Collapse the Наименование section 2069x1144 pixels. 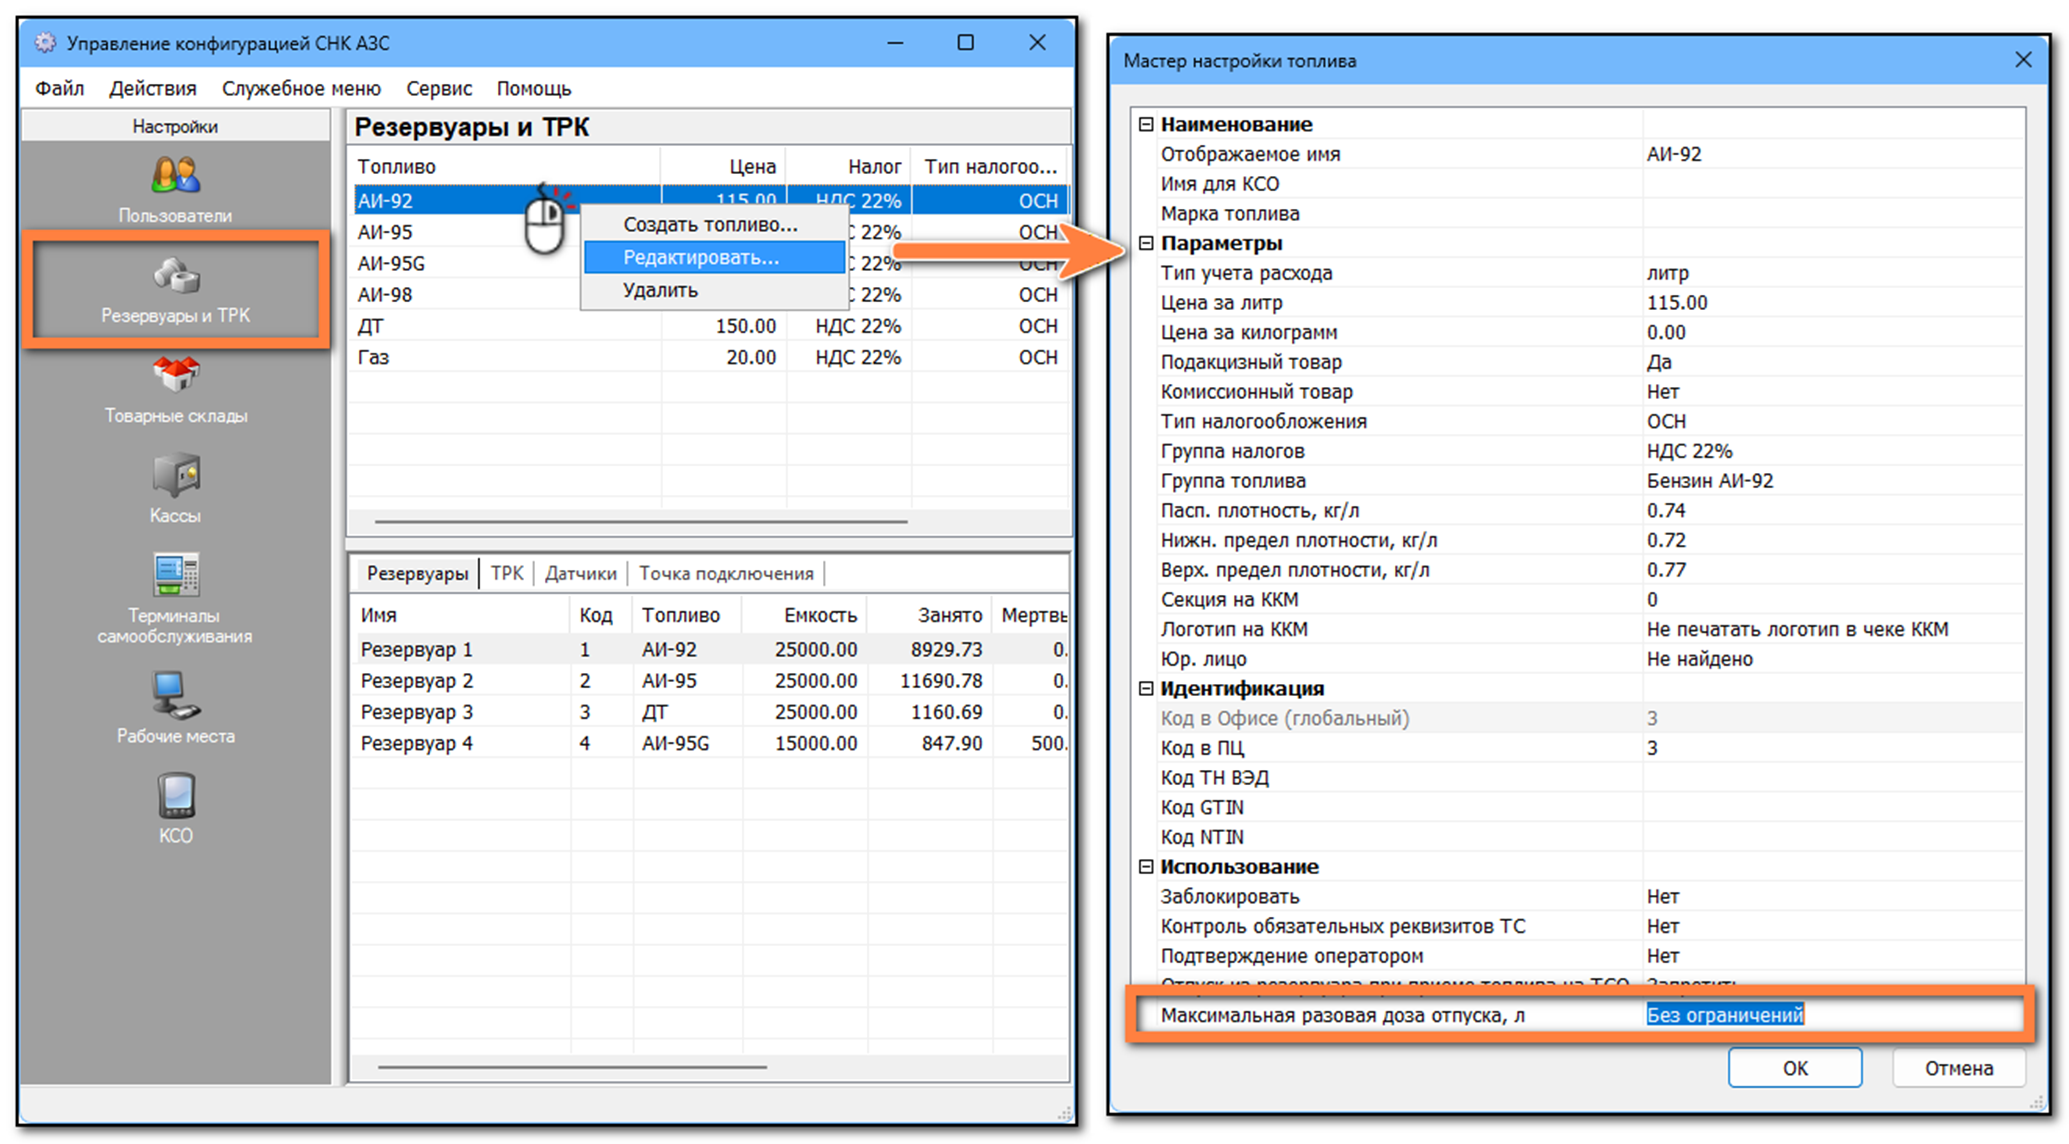1146,124
